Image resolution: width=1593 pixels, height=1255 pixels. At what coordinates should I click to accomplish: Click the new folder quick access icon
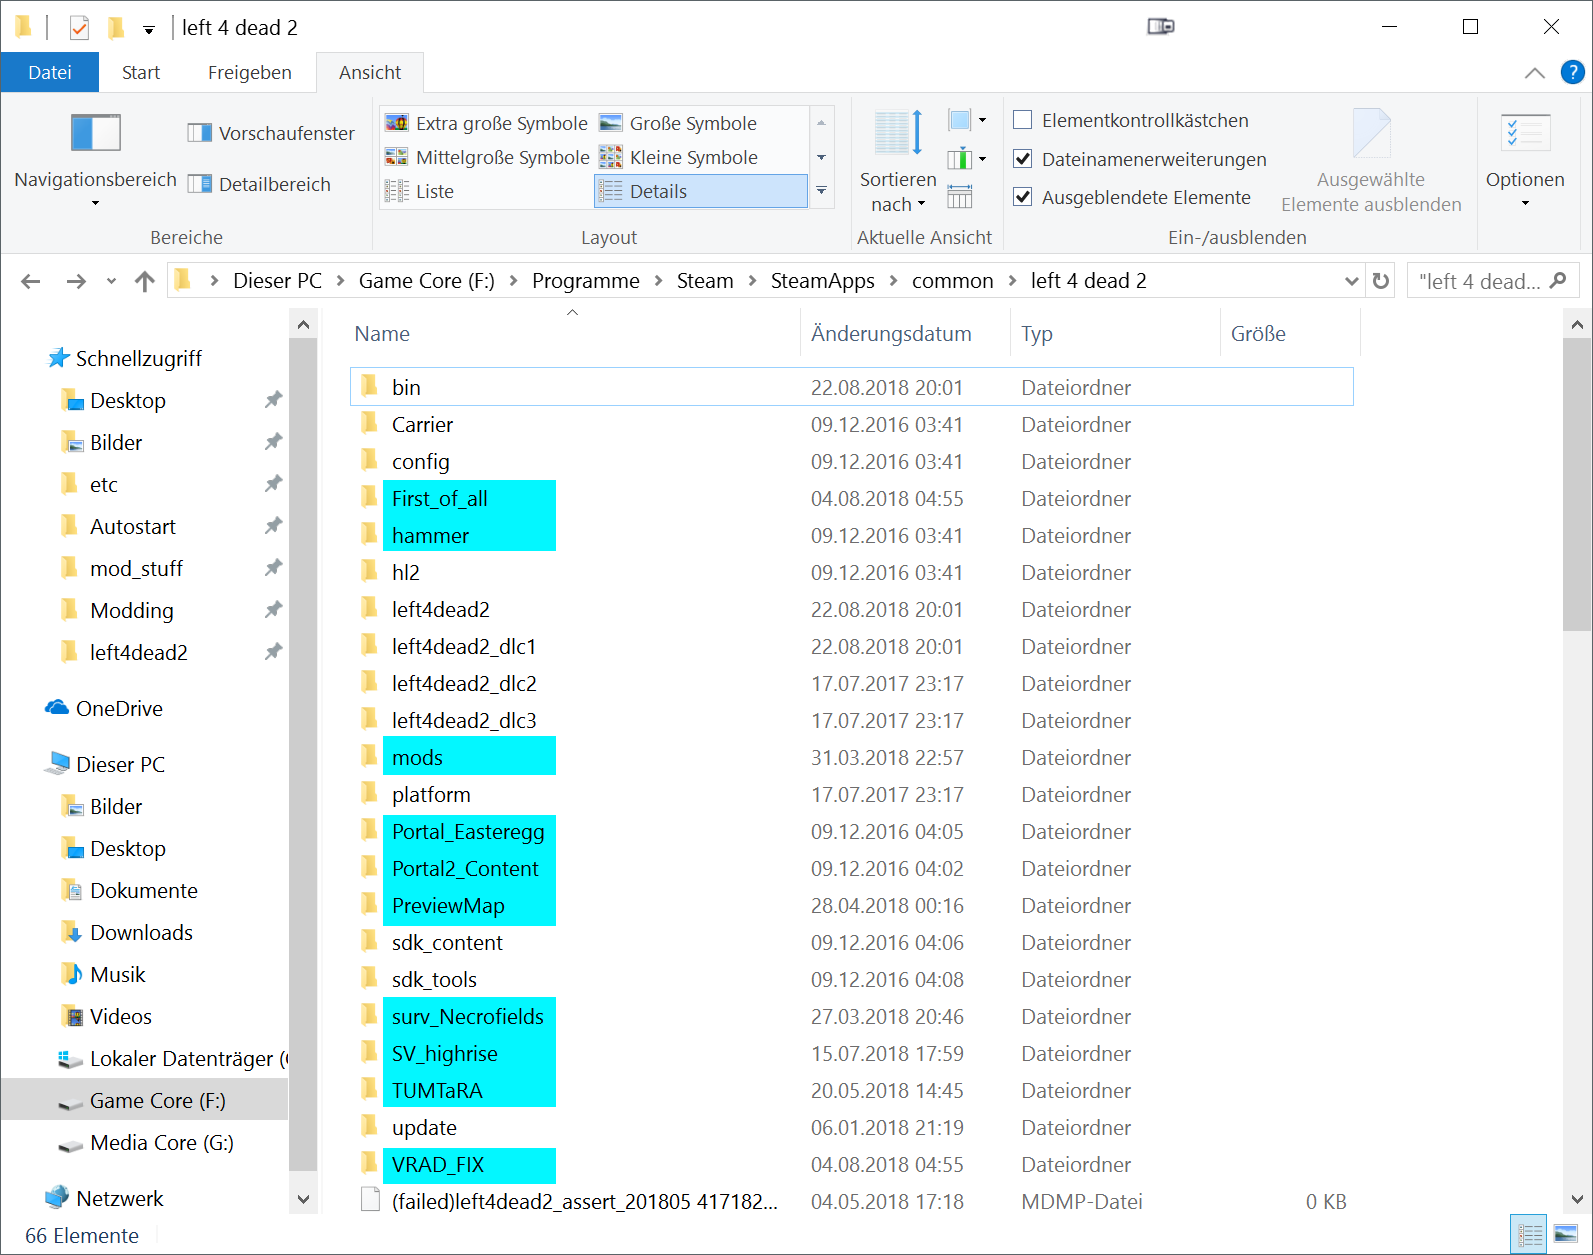point(116,28)
